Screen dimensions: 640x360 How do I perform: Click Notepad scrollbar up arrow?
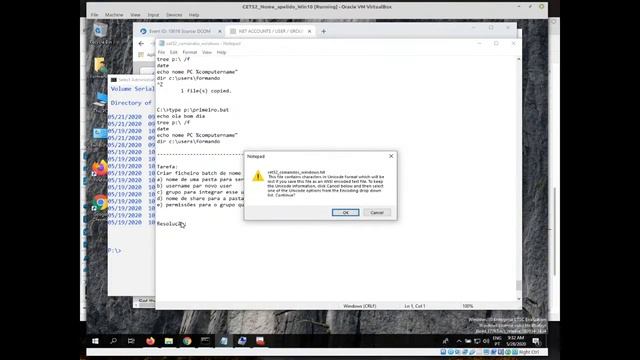[518, 60]
